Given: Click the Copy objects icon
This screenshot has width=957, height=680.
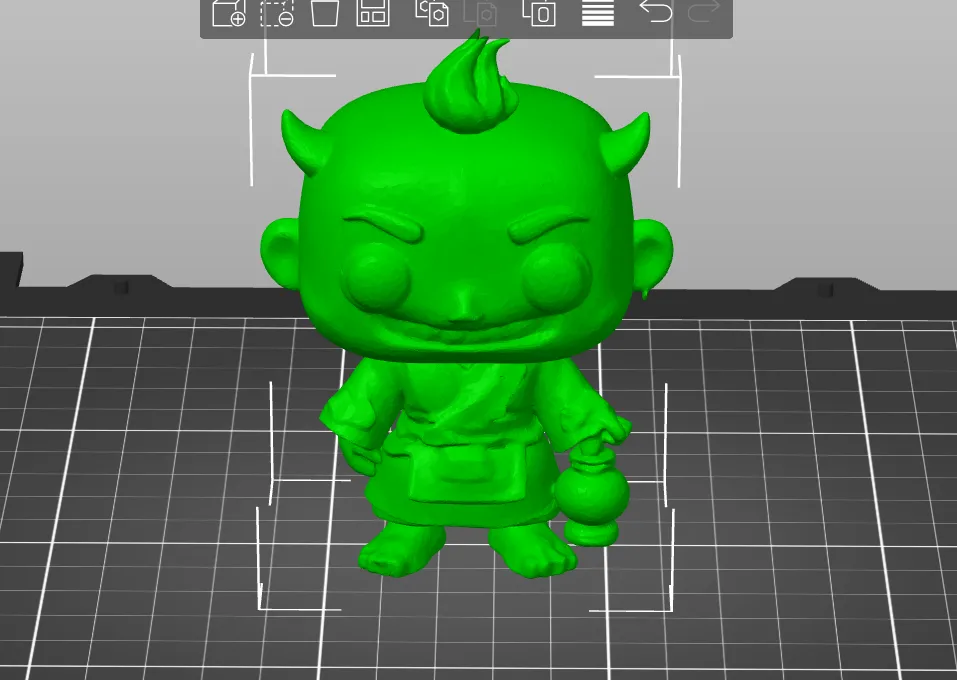Looking at the screenshot, I should pyautogui.click(x=432, y=12).
